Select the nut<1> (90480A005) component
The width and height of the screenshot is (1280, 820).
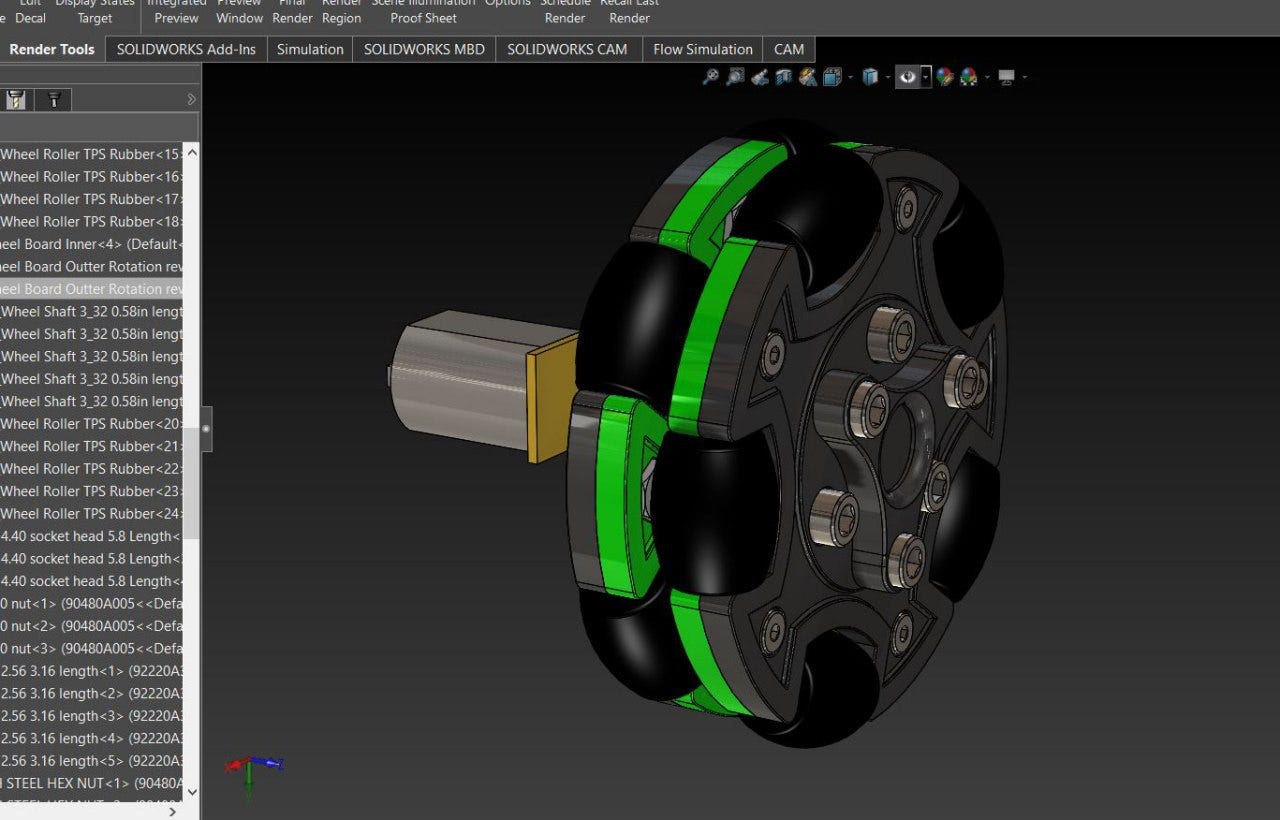(x=92, y=604)
